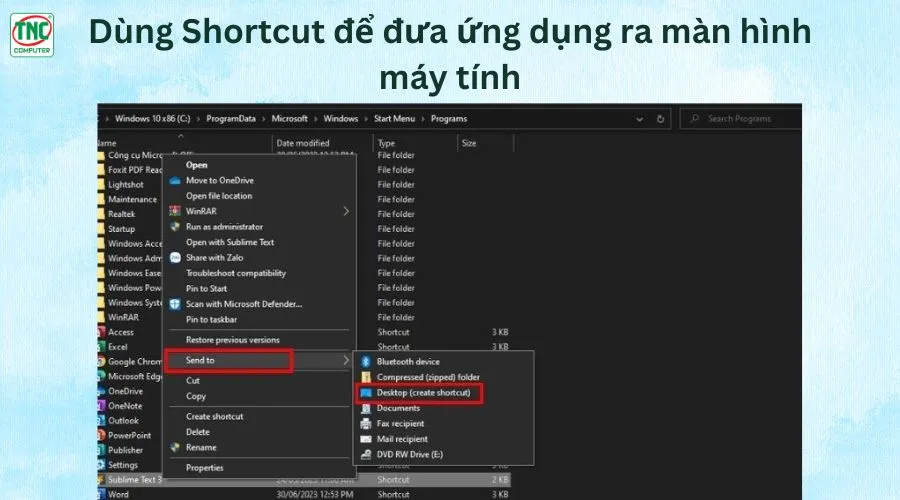Image resolution: width=900 pixels, height=500 pixels.
Task: Choose Troubleshoot compatibility
Action: (x=235, y=273)
